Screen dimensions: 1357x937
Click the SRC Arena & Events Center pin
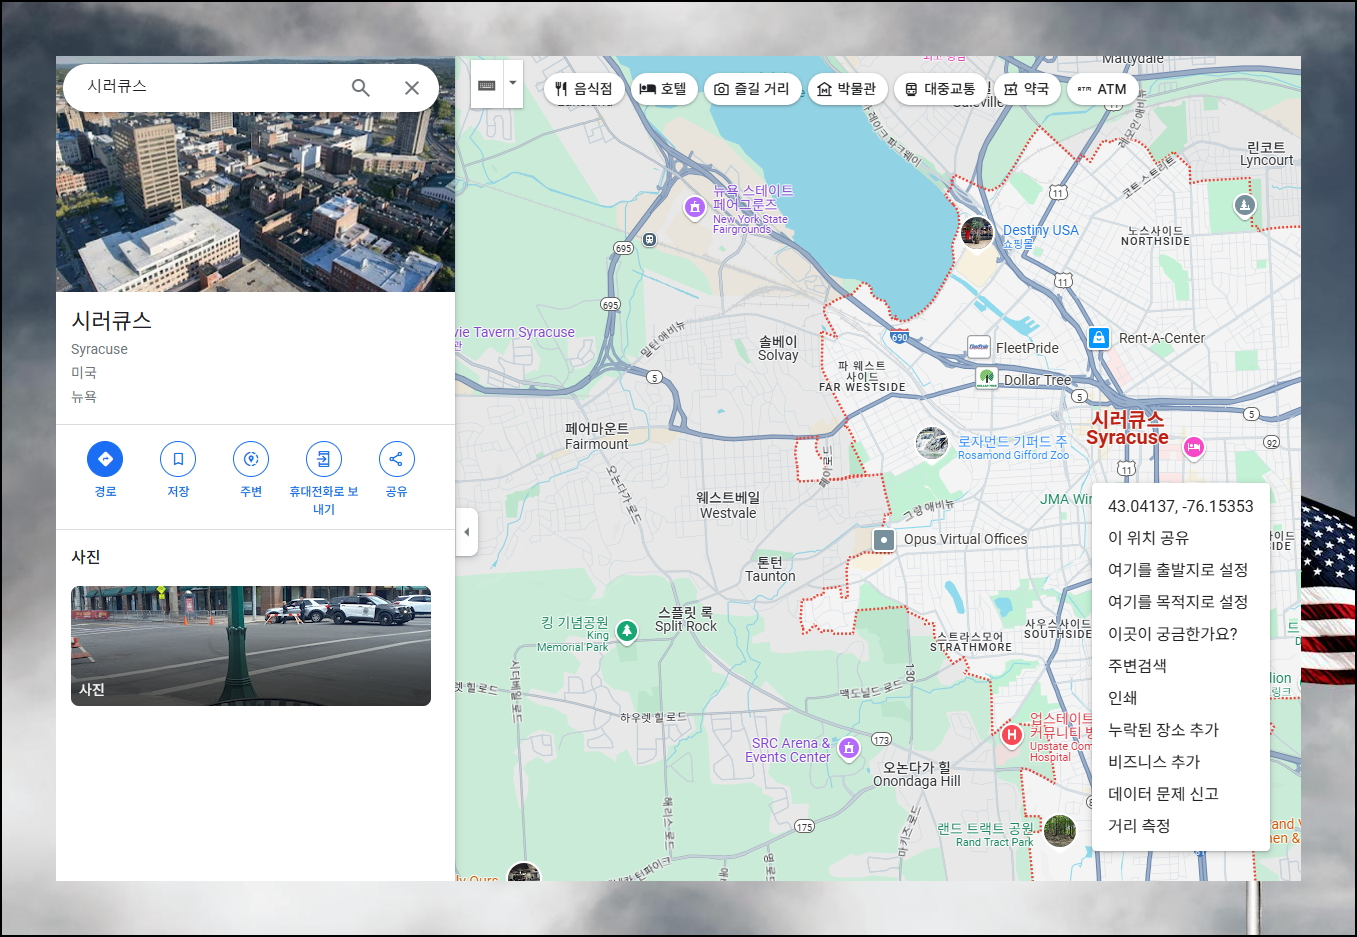[849, 748]
